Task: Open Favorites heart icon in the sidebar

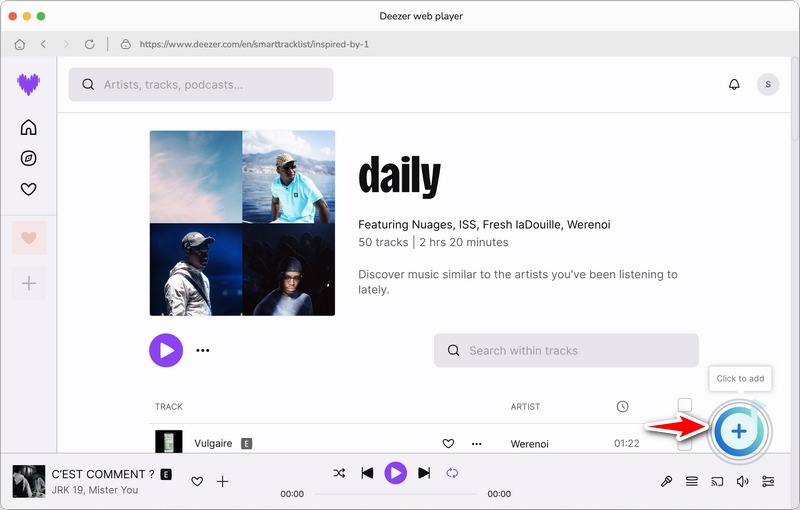Action: pyautogui.click(x=29, y=189)
